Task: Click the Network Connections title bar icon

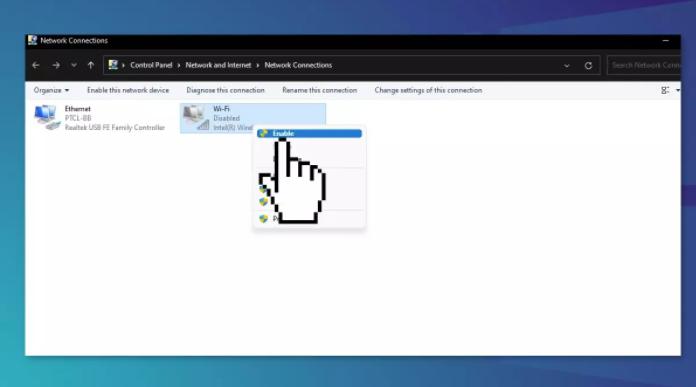Action: (32, 40)
